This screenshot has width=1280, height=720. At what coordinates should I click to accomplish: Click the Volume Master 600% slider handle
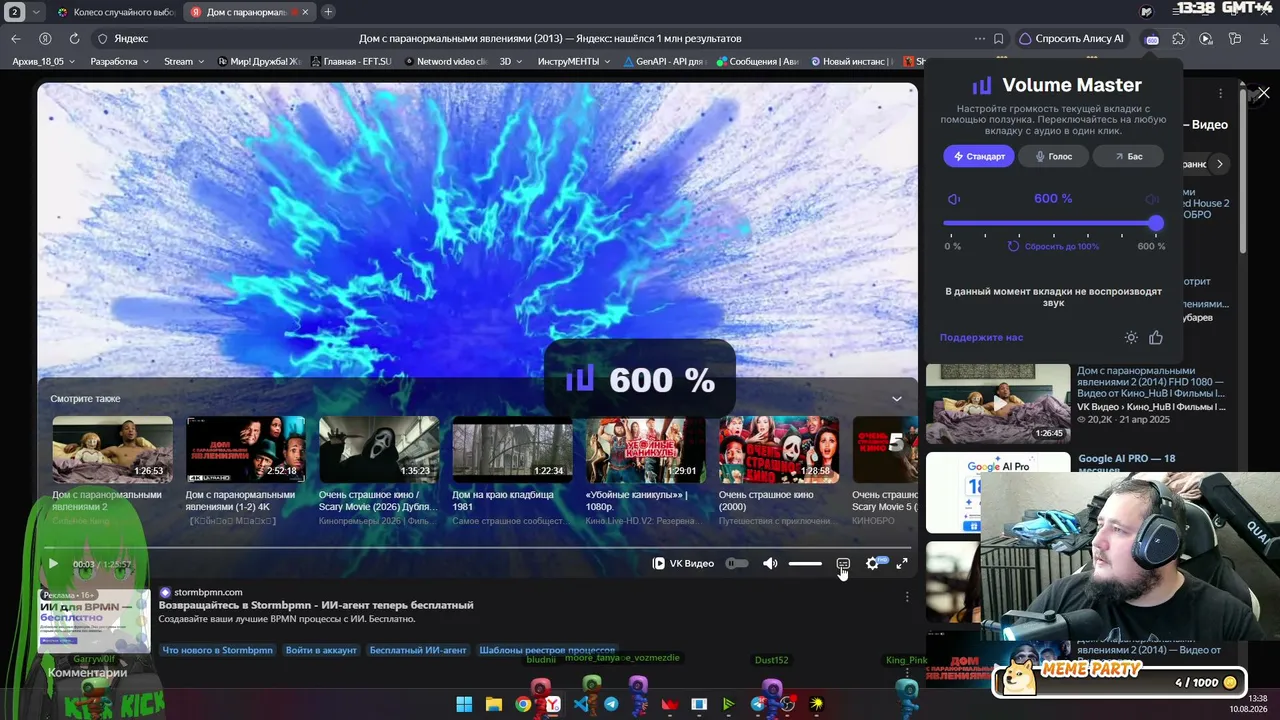coord(1156,224)
